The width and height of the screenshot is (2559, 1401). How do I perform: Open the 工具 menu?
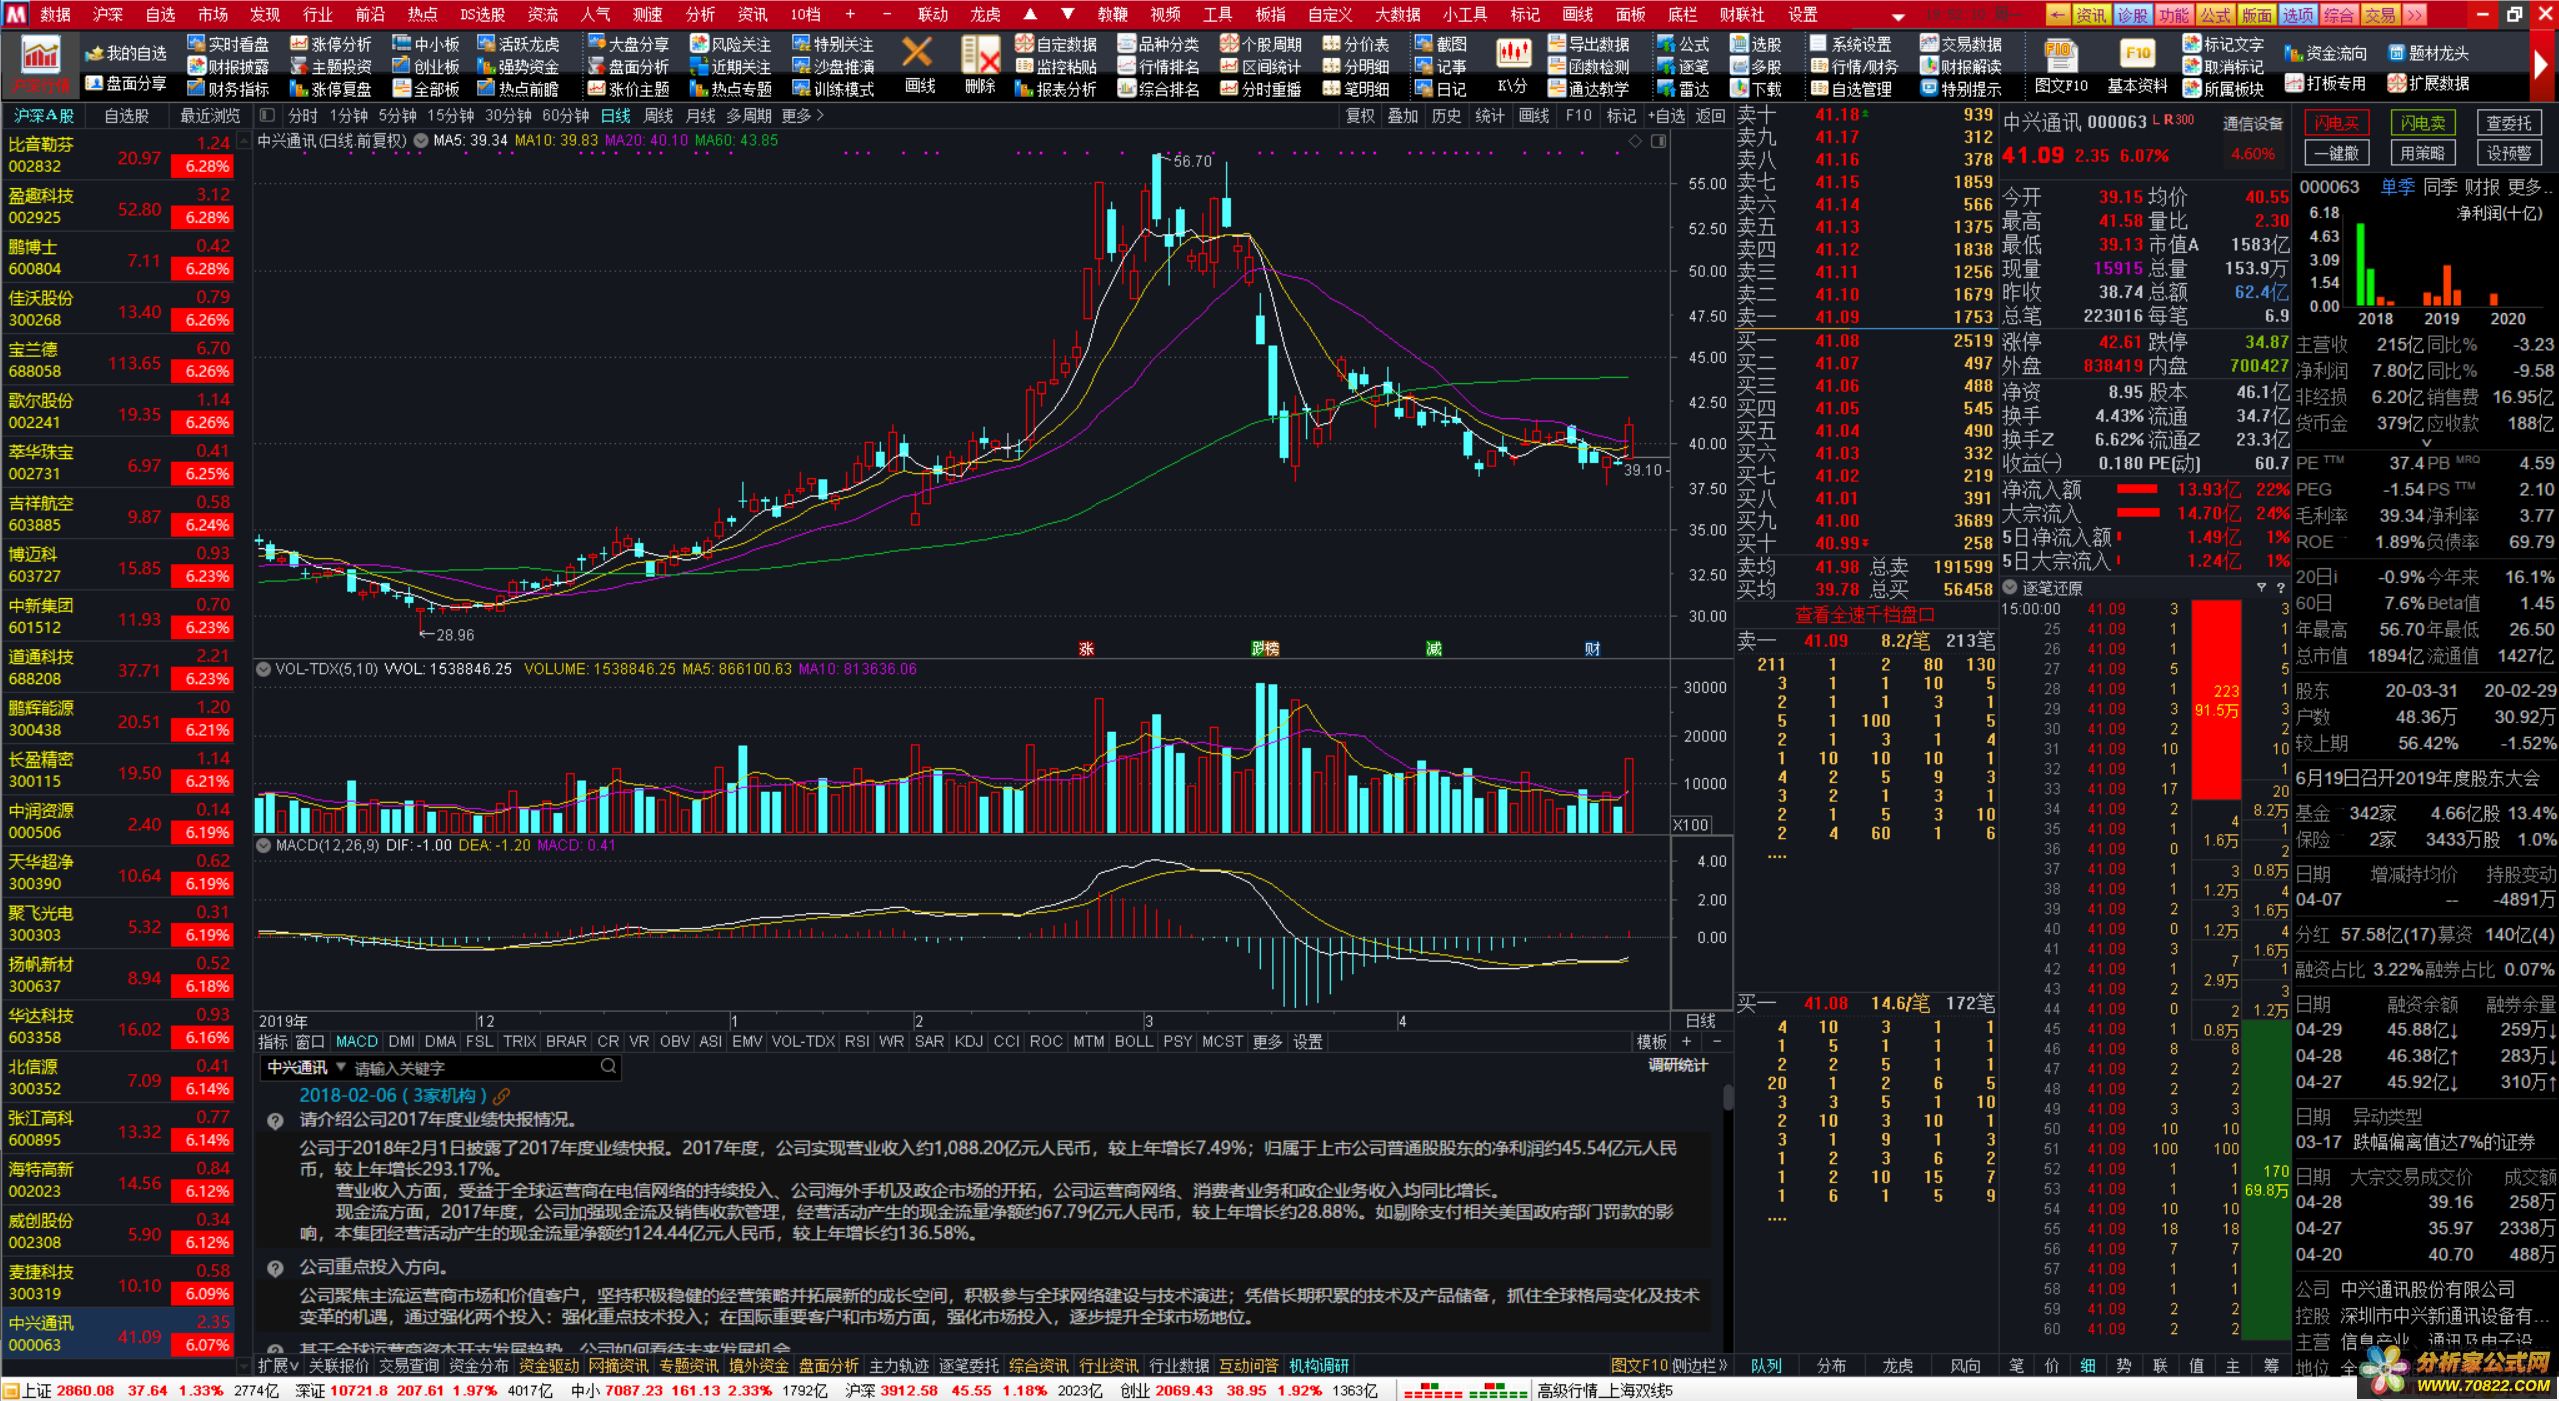(x=1217, y=15)
